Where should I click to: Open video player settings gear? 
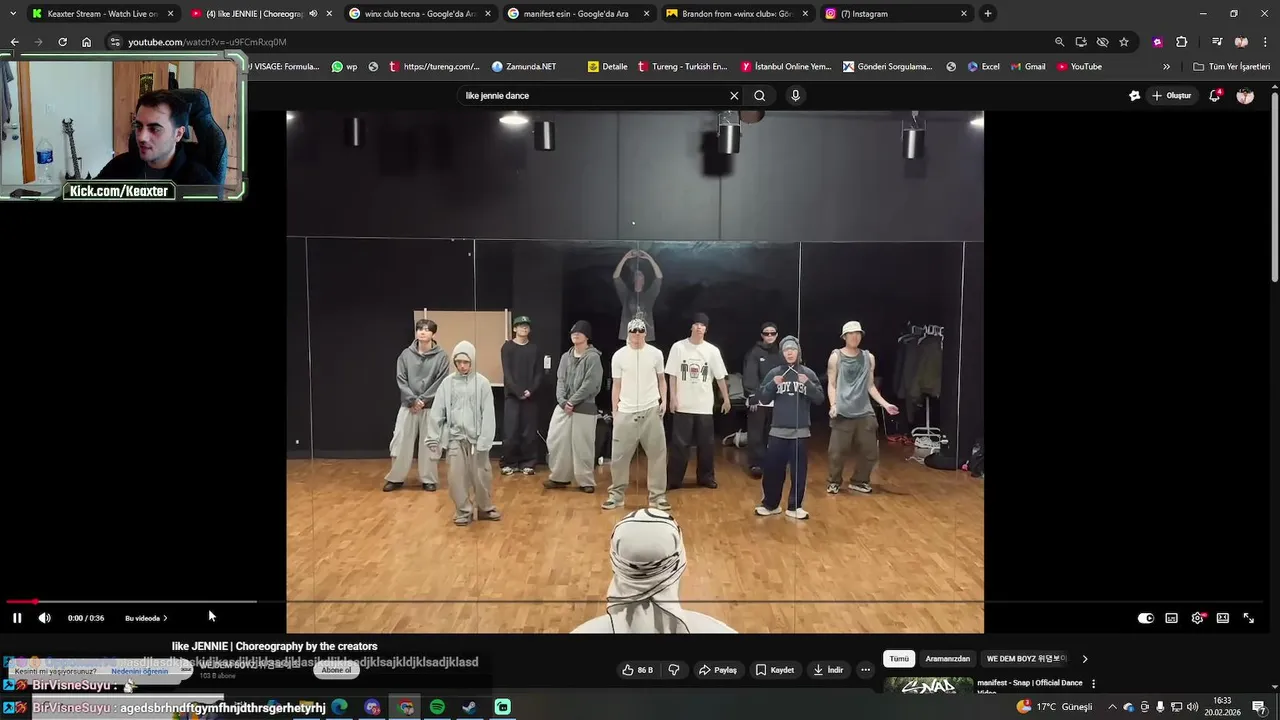click(x=1197, y=618)
